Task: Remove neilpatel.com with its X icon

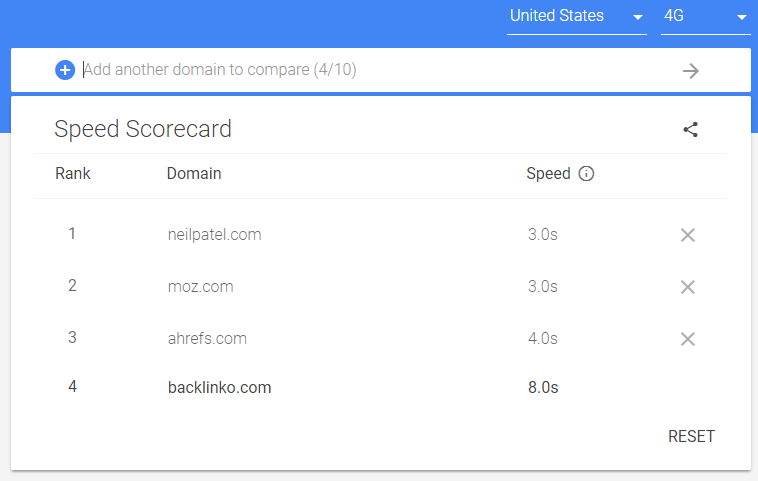Action: [687, 235]
